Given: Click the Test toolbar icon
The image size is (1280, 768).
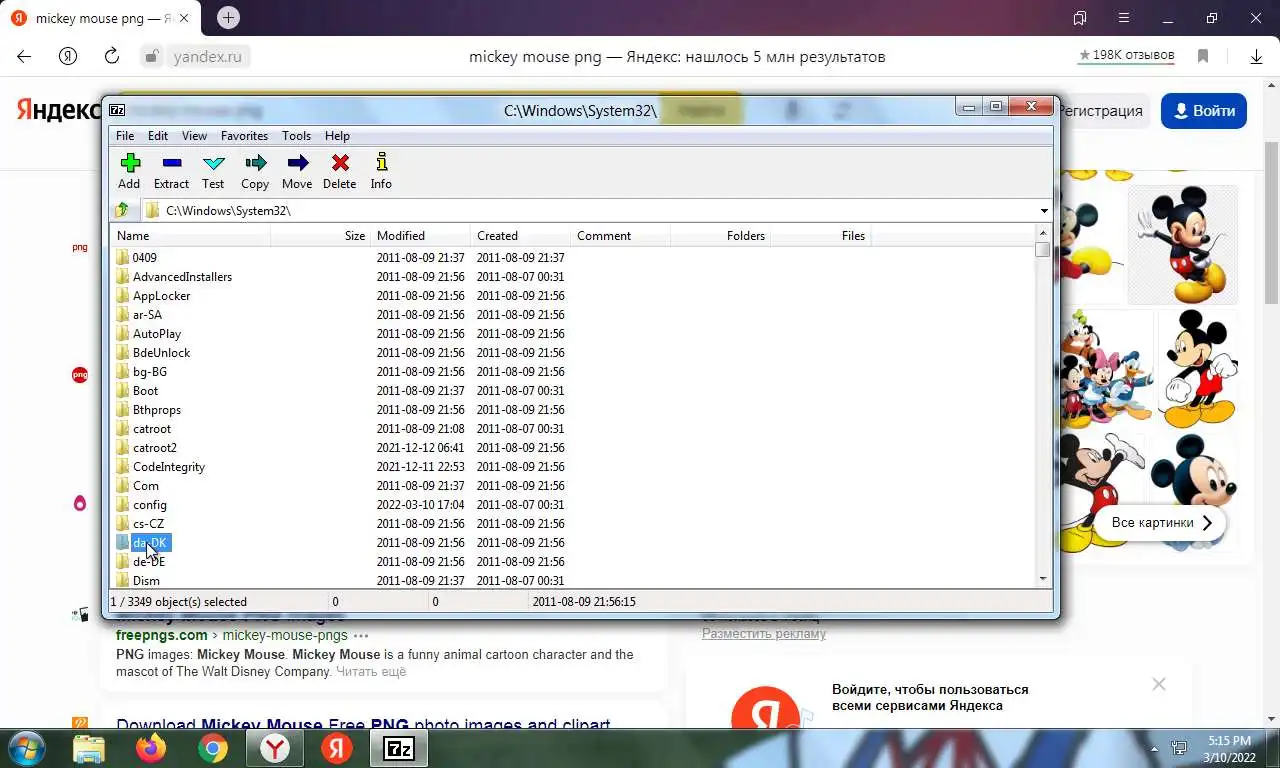Looking at the screenshot, I should 213,170.
